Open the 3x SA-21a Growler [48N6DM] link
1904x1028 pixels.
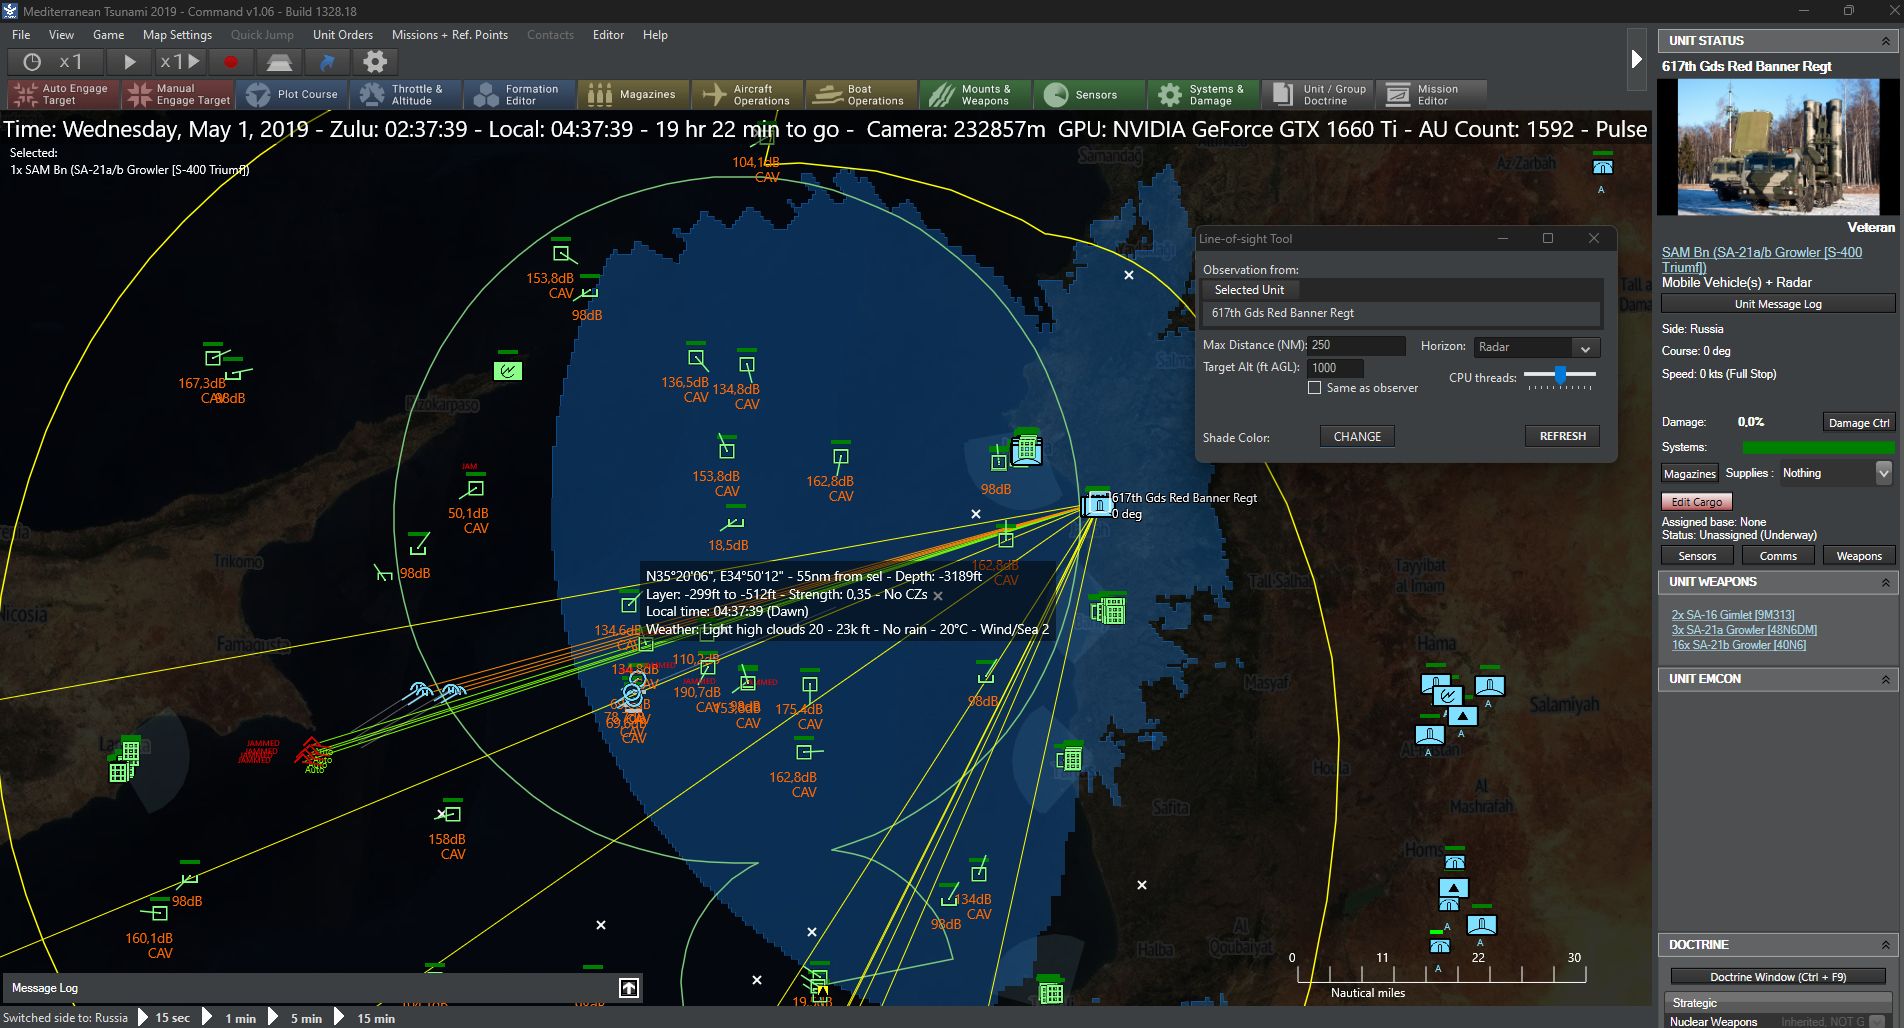(1744, 630)
